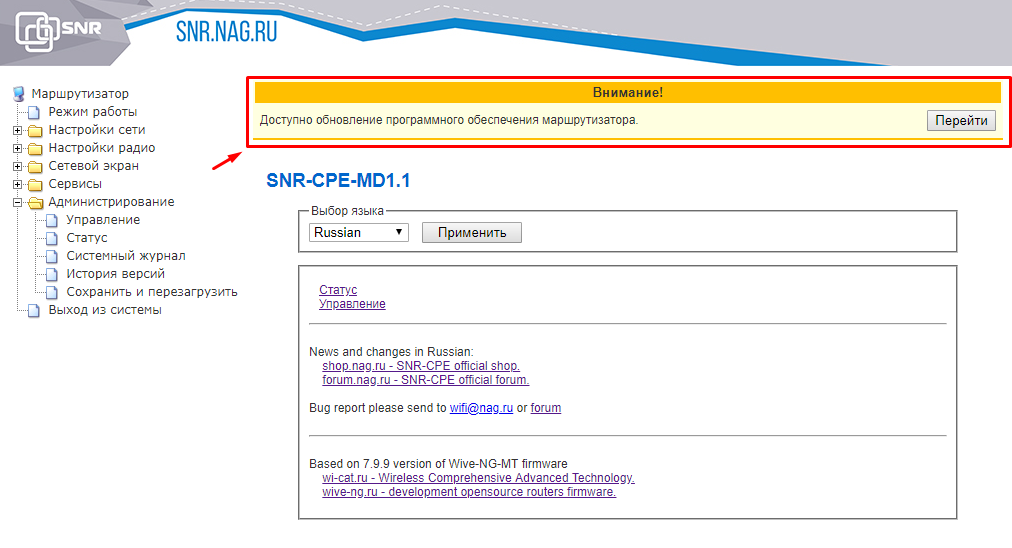Open Сервисы section label
1012x548 pixels.
point(75,184)
